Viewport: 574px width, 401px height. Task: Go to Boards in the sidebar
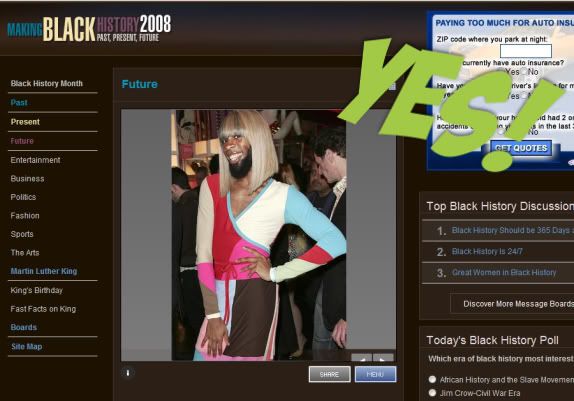(x=23, y=327)
